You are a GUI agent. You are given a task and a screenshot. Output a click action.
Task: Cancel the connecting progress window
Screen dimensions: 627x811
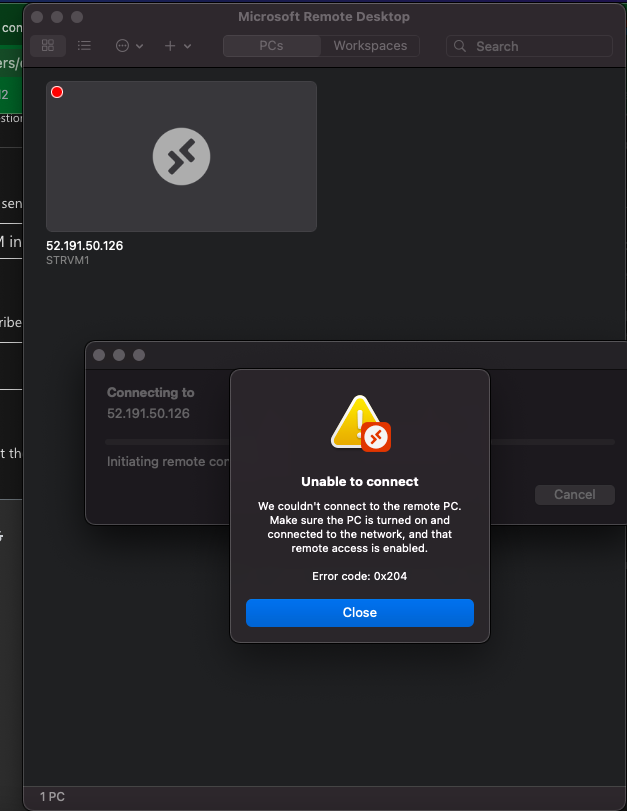point(575,494)
